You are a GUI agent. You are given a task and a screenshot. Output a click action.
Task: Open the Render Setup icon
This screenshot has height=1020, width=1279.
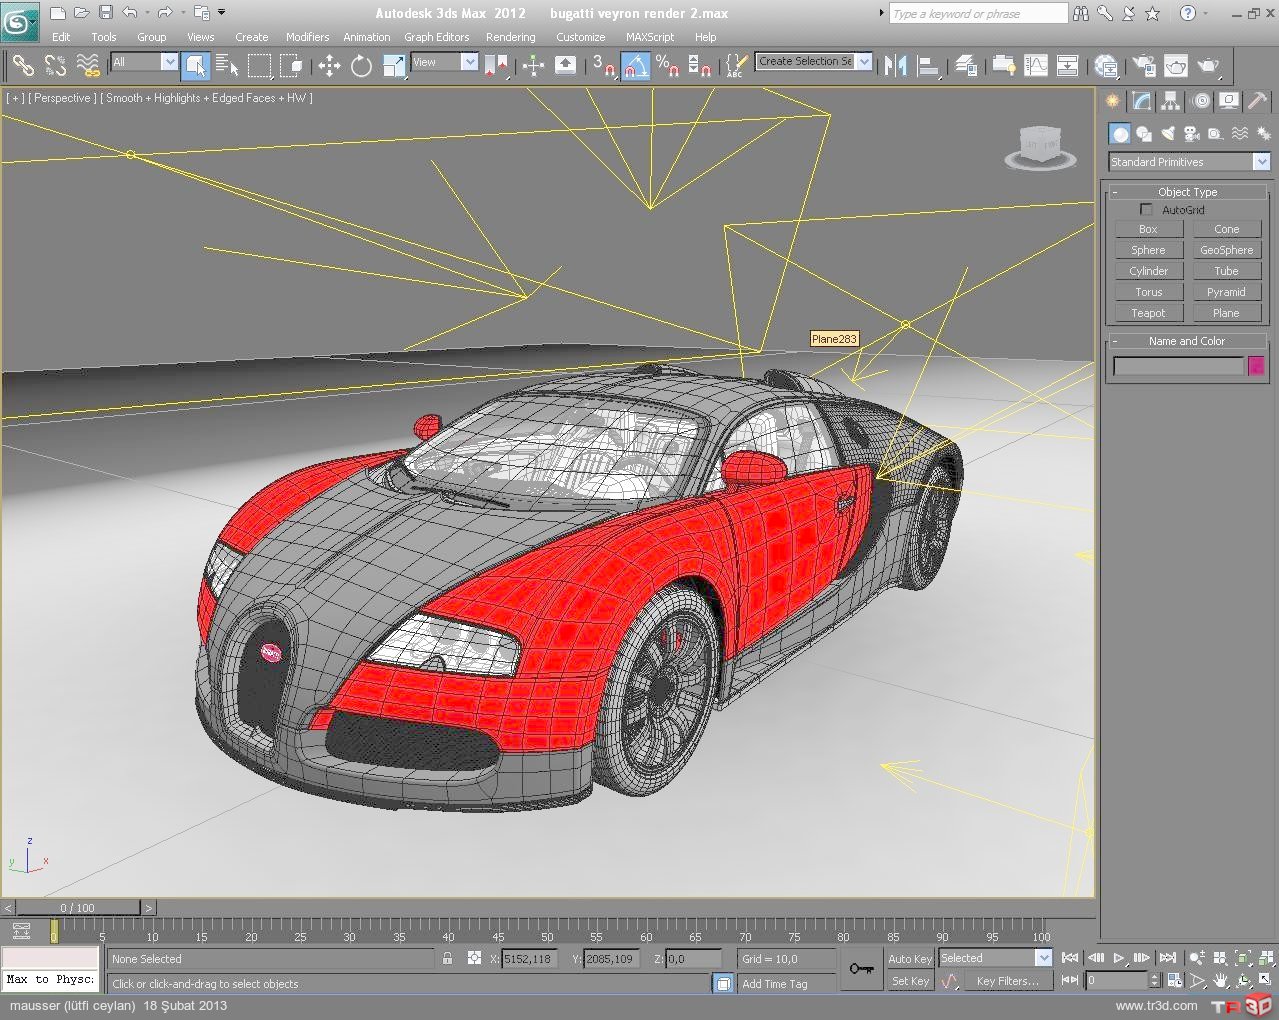pos(1144,66)
